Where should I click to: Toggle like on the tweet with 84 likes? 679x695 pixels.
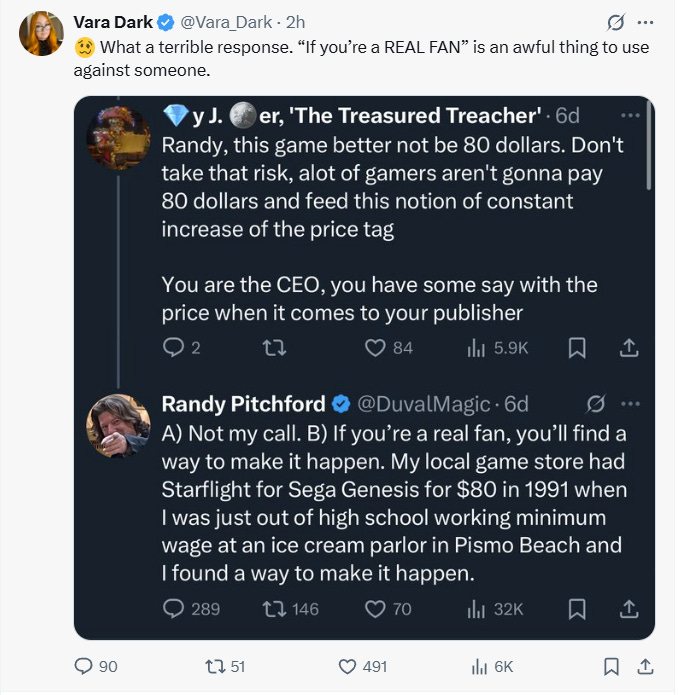tap(389, 348)
